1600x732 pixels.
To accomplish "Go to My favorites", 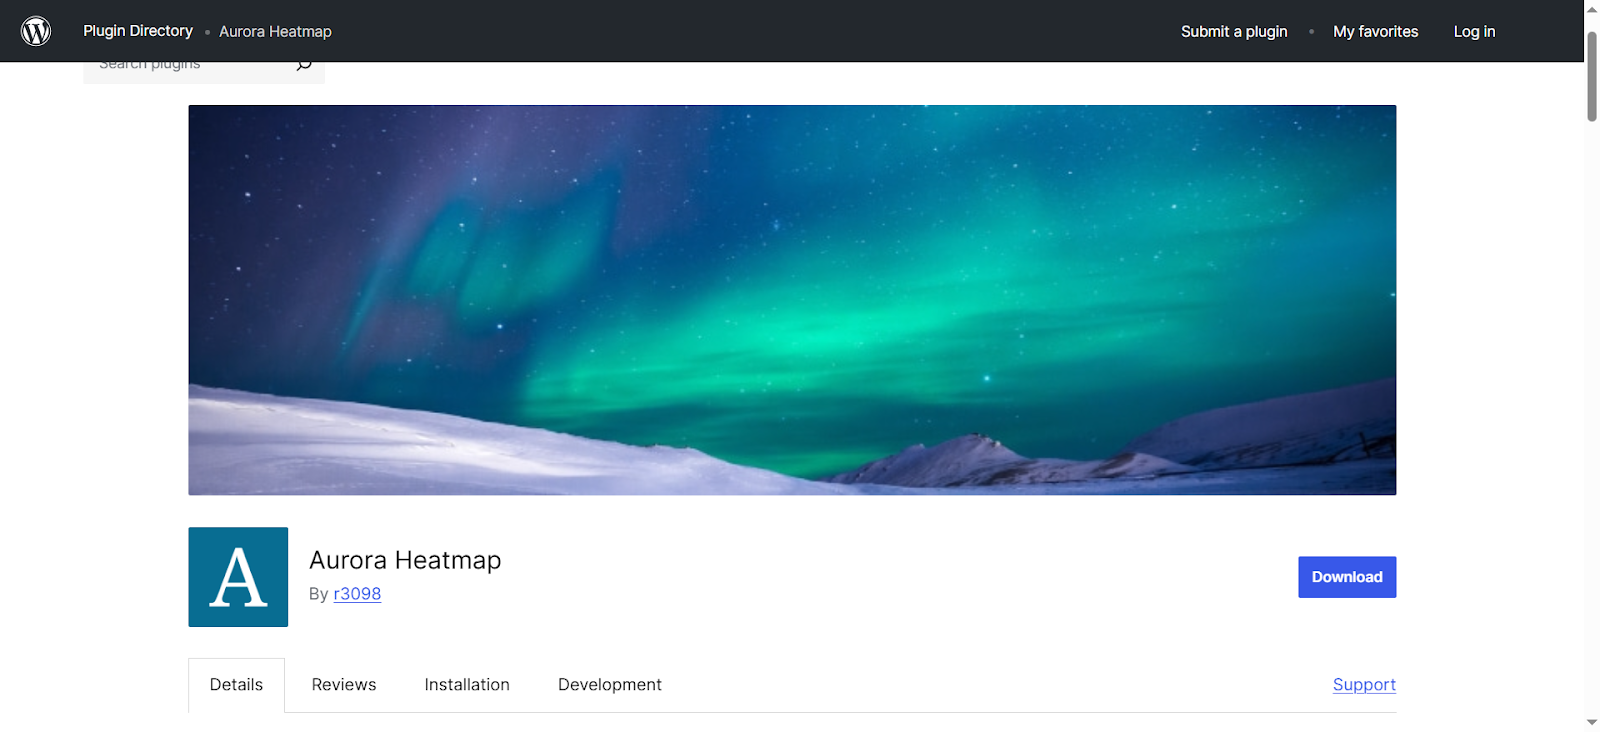I will 1375,31.
